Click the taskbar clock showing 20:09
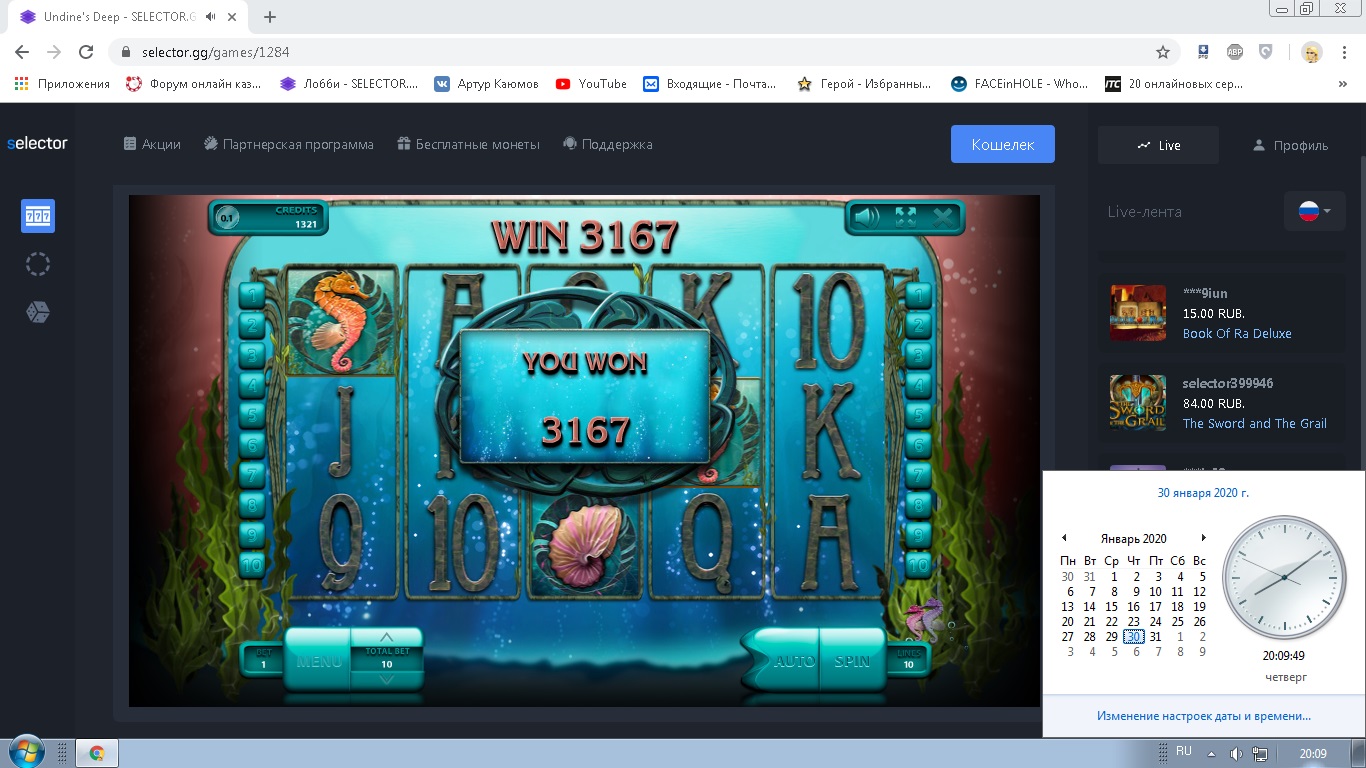Viewport: 1366px width, 768px height. coord(1312,753)
